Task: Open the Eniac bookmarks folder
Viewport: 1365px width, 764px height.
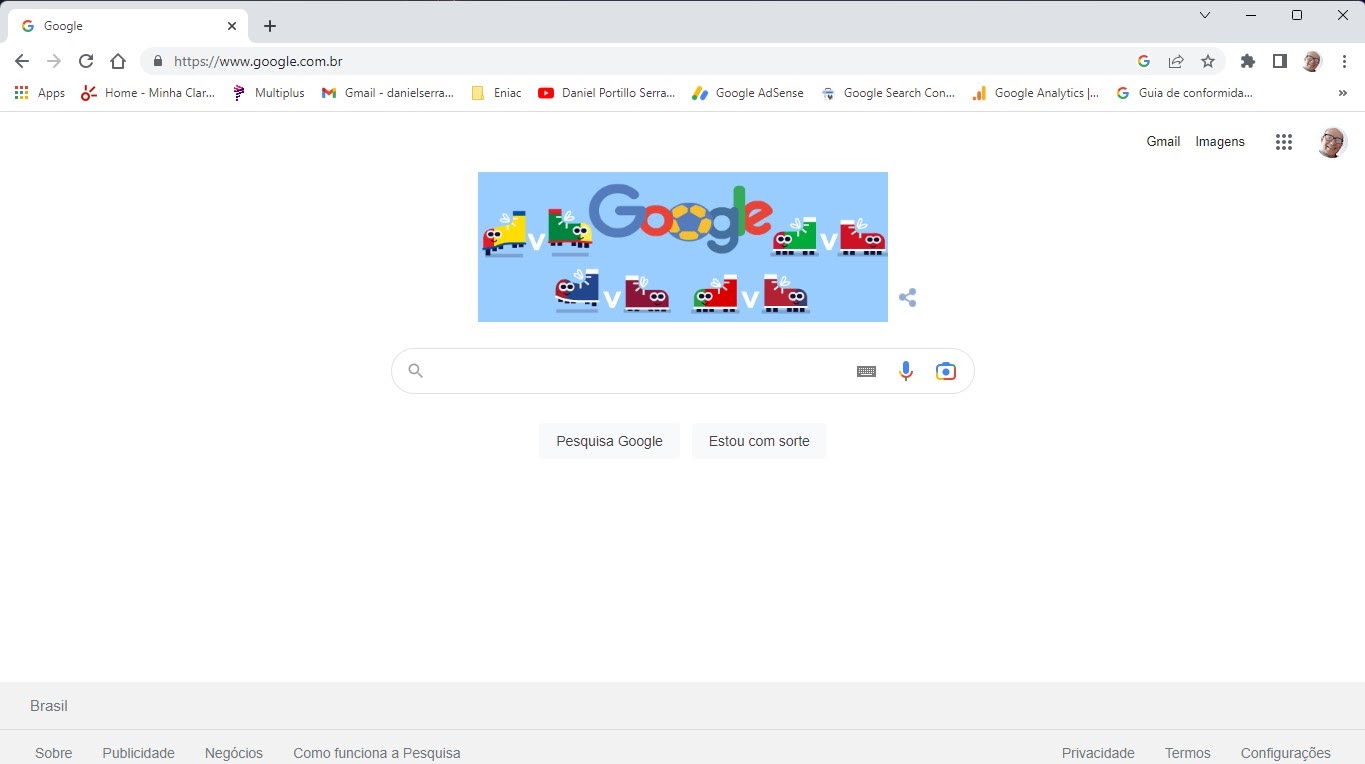Action: click(496, 93)
